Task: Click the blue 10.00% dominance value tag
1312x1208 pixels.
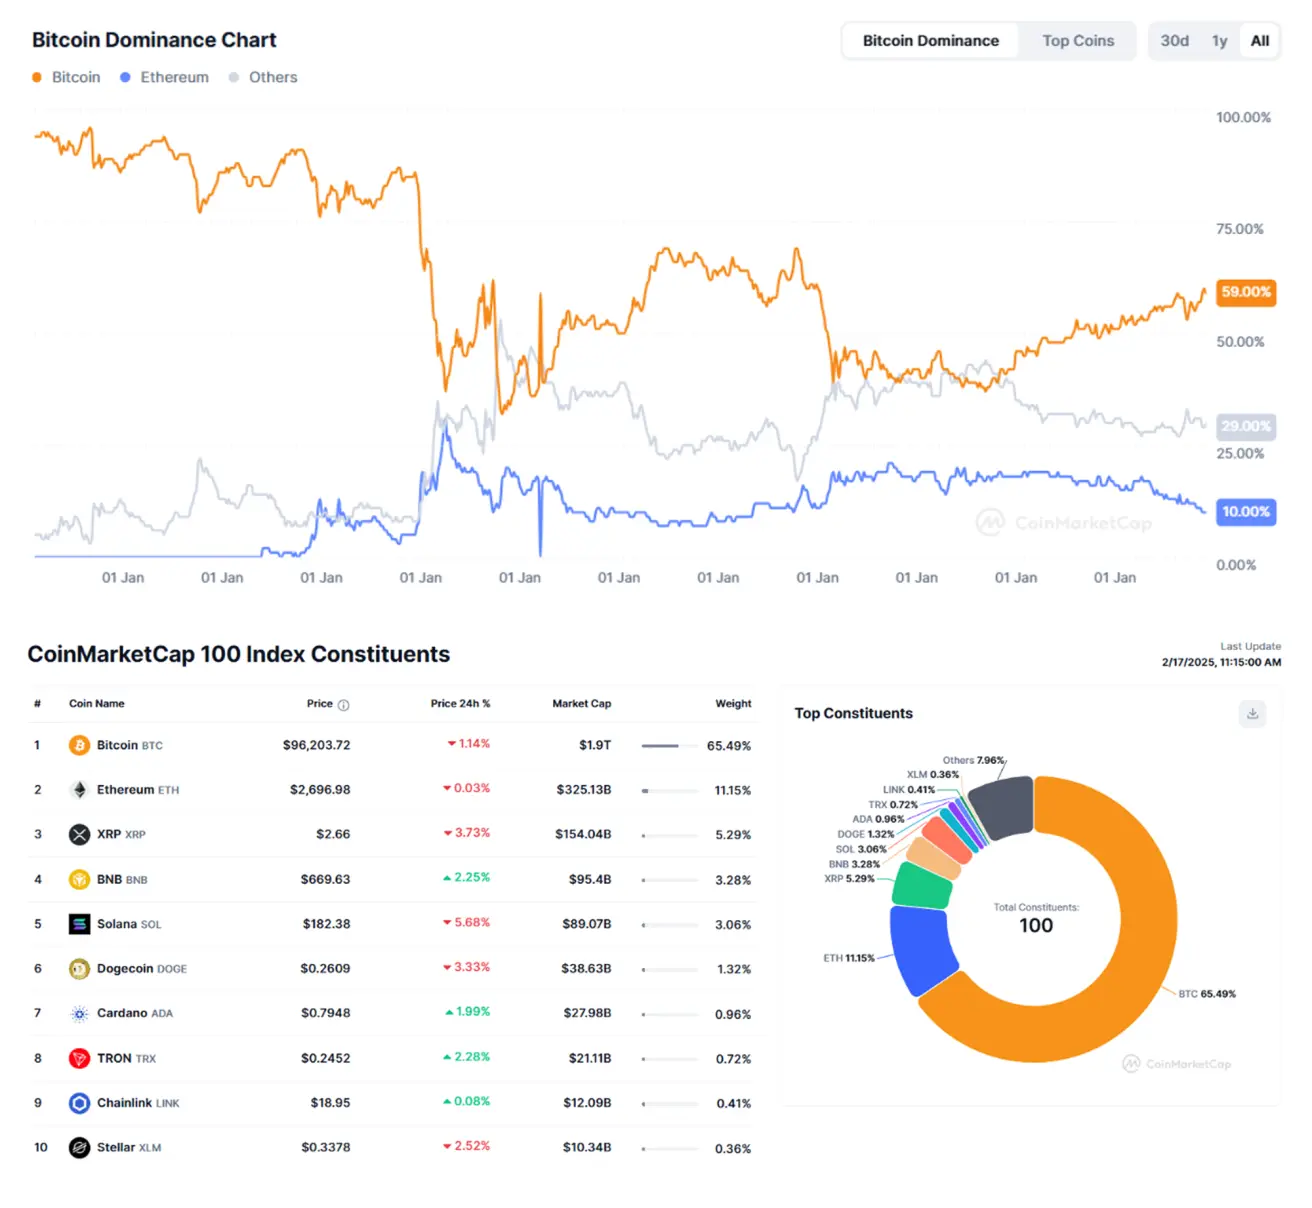Action: click(x=1246, y=512)
